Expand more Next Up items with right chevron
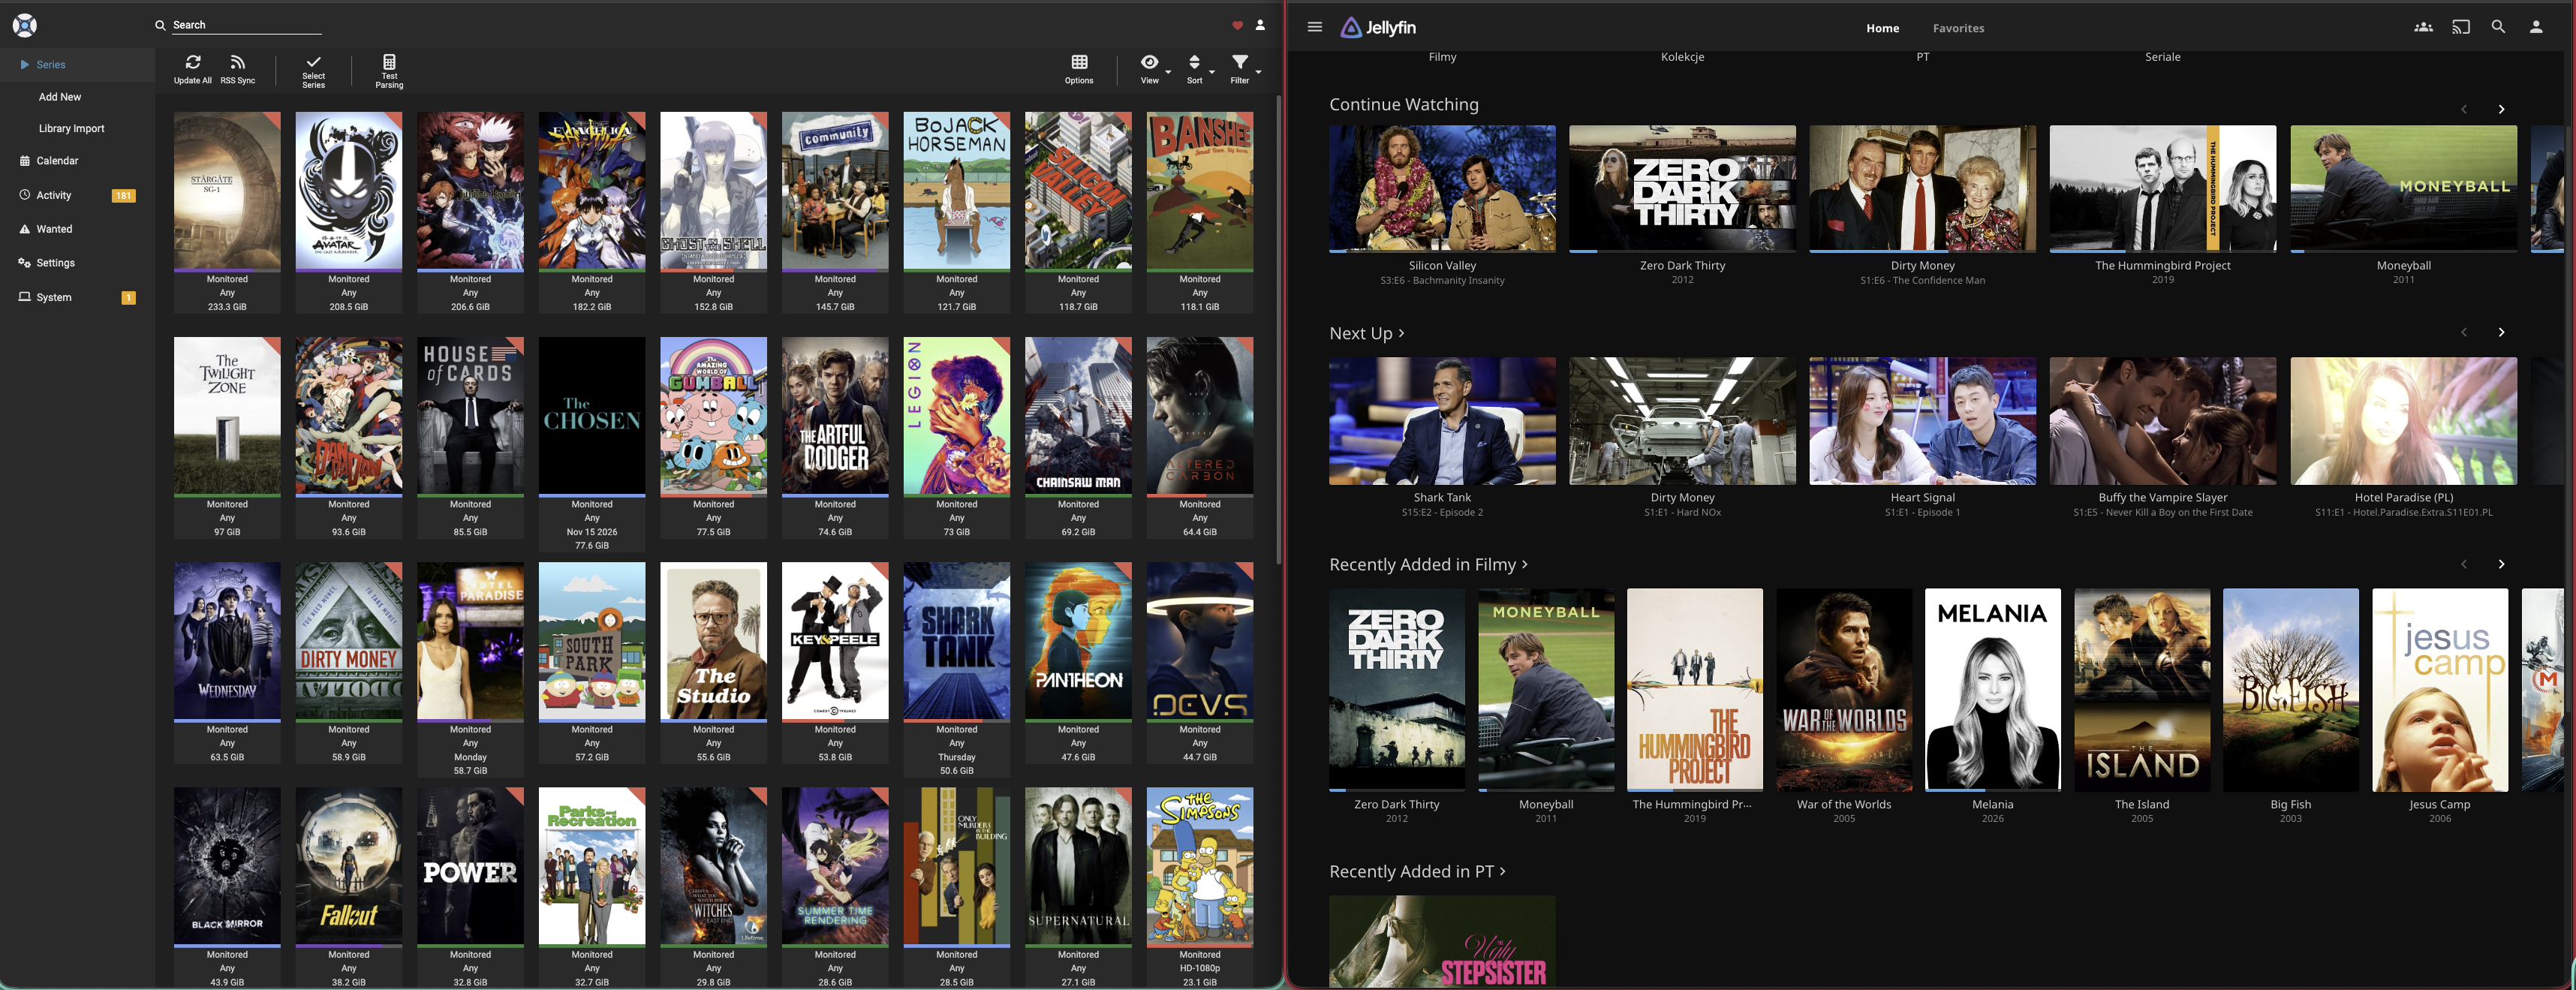 coord(2501,332)
